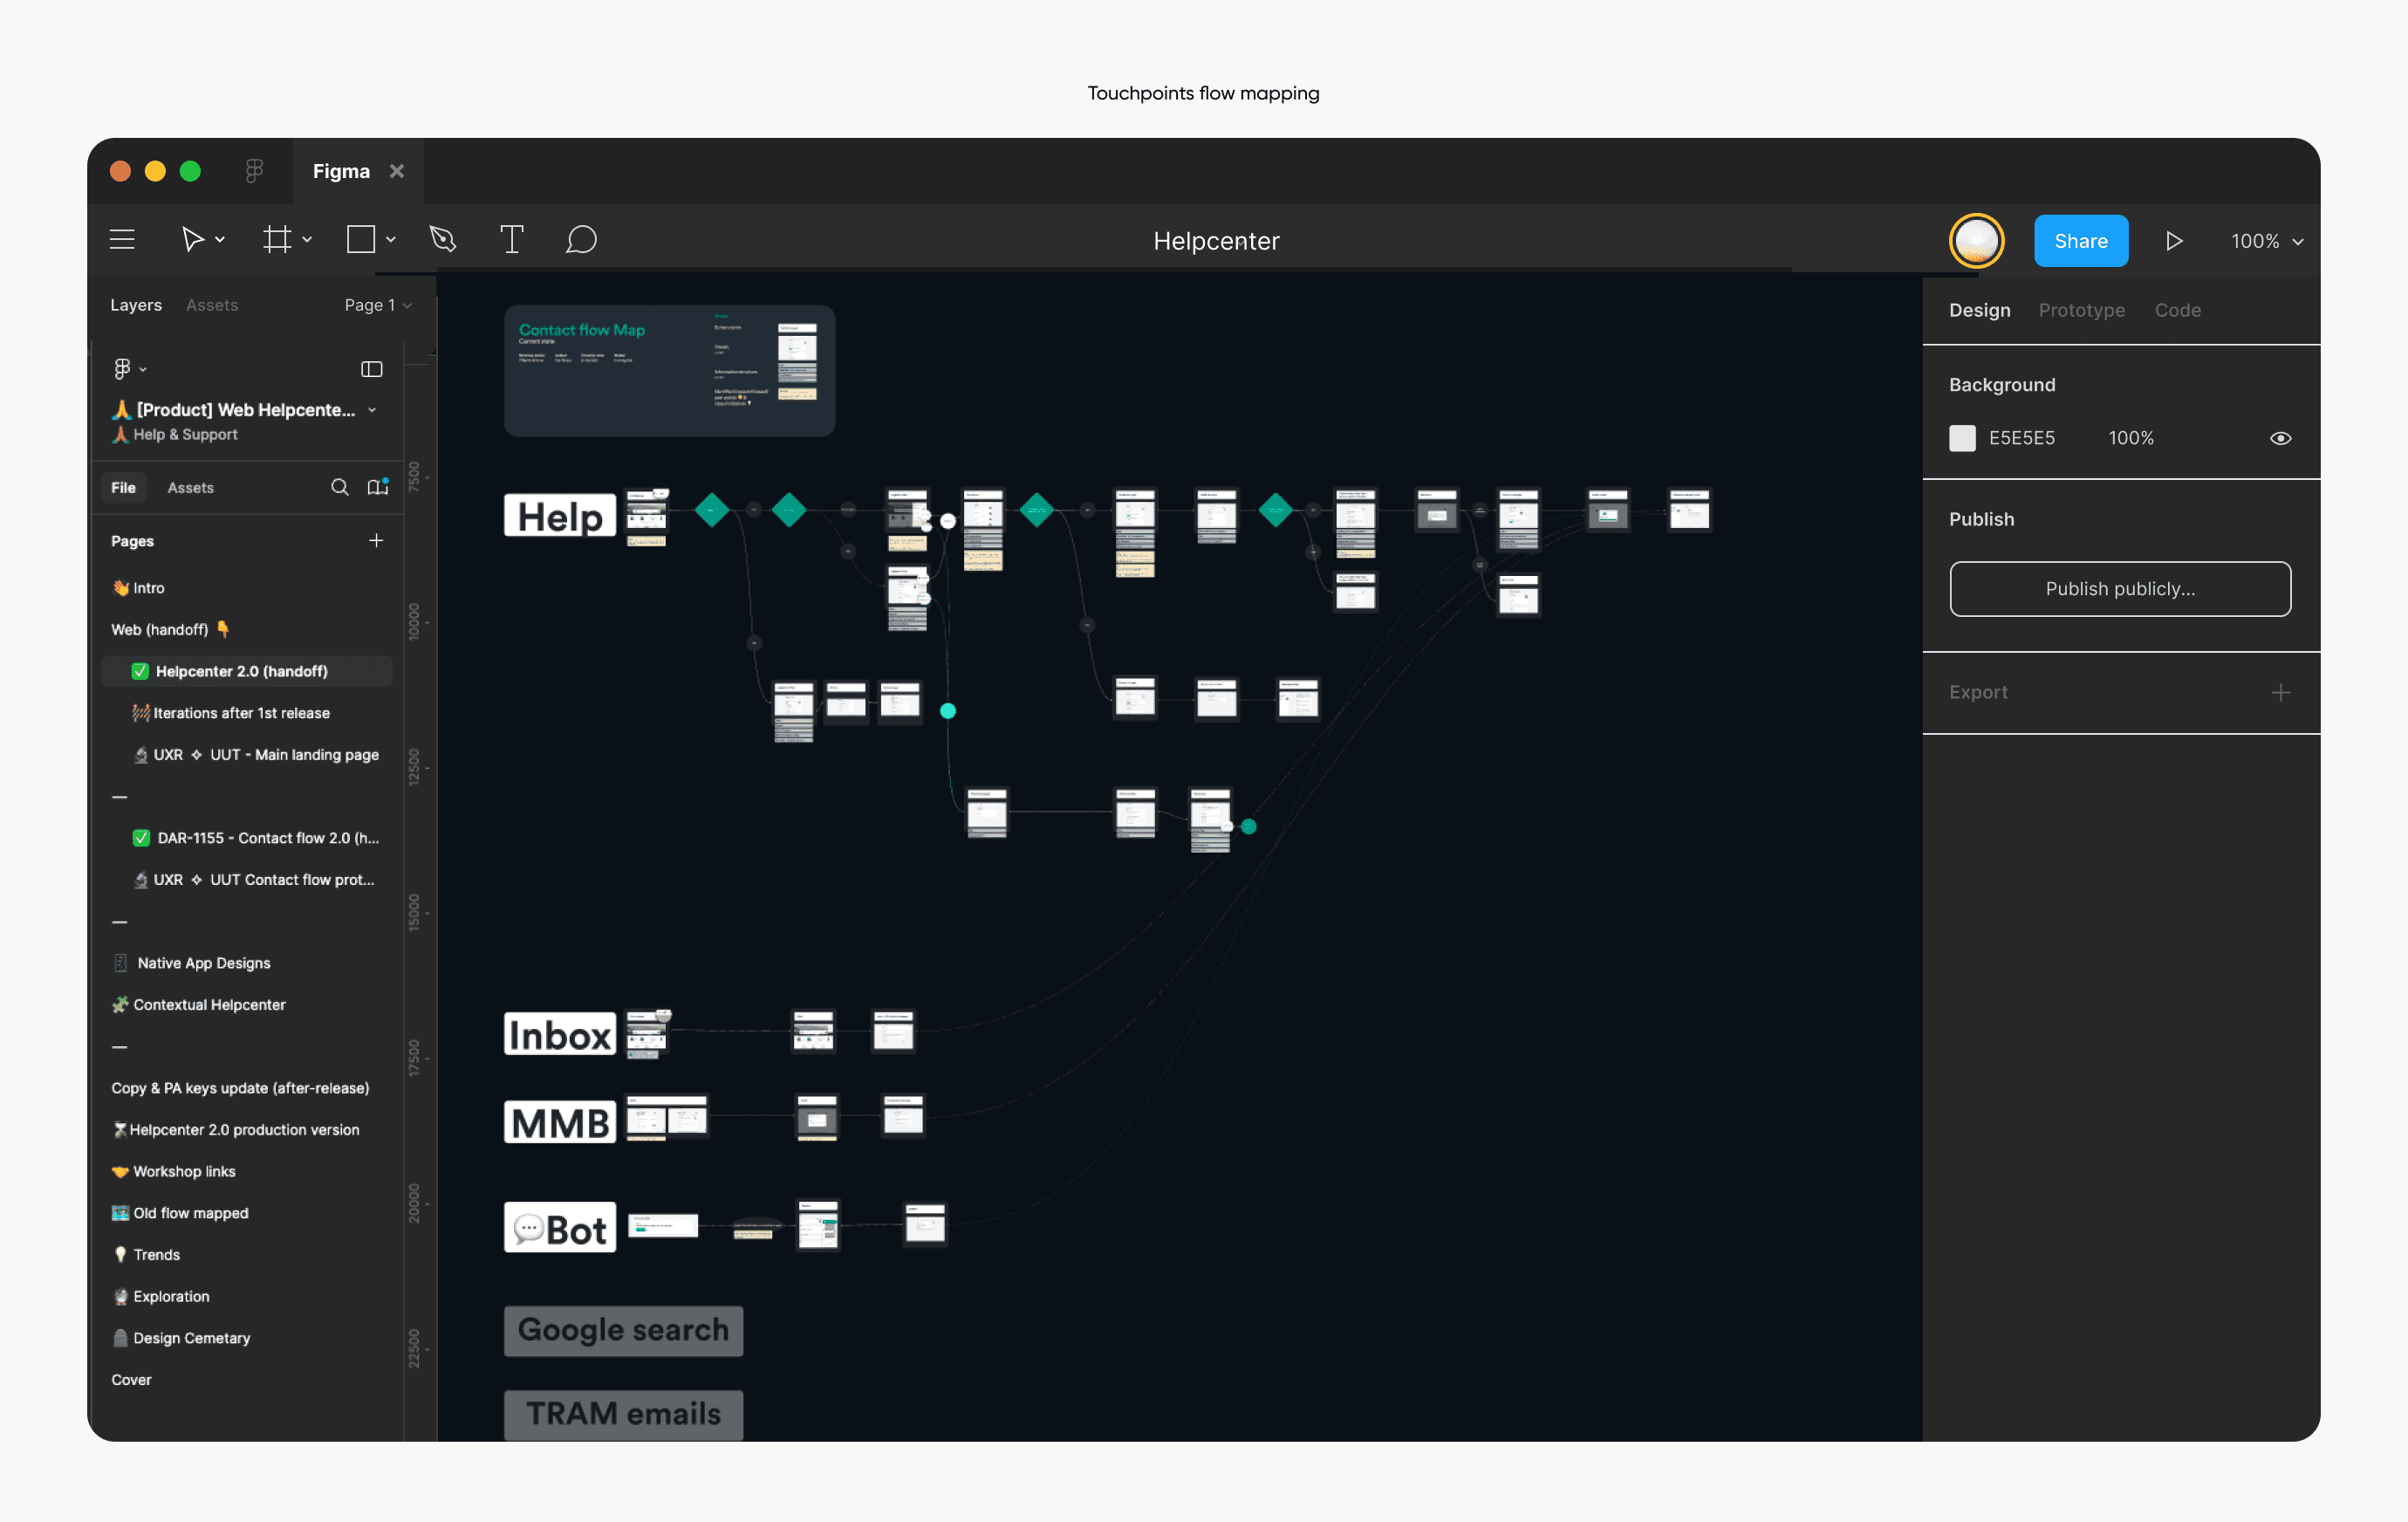Screen dimensions: 2408x1522
Task: Open the hamburger main menu
Action: tap(122, 240)
